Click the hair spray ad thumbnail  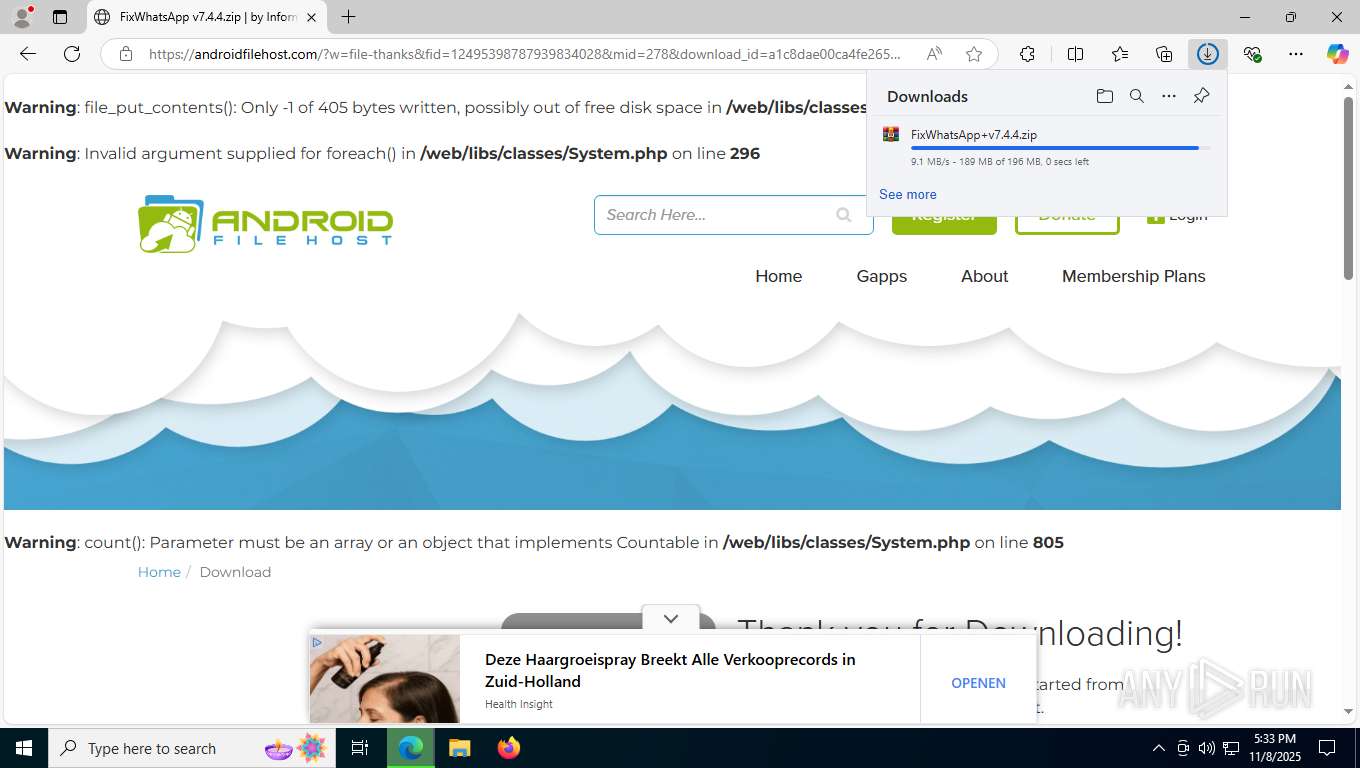tap(385, 679)
